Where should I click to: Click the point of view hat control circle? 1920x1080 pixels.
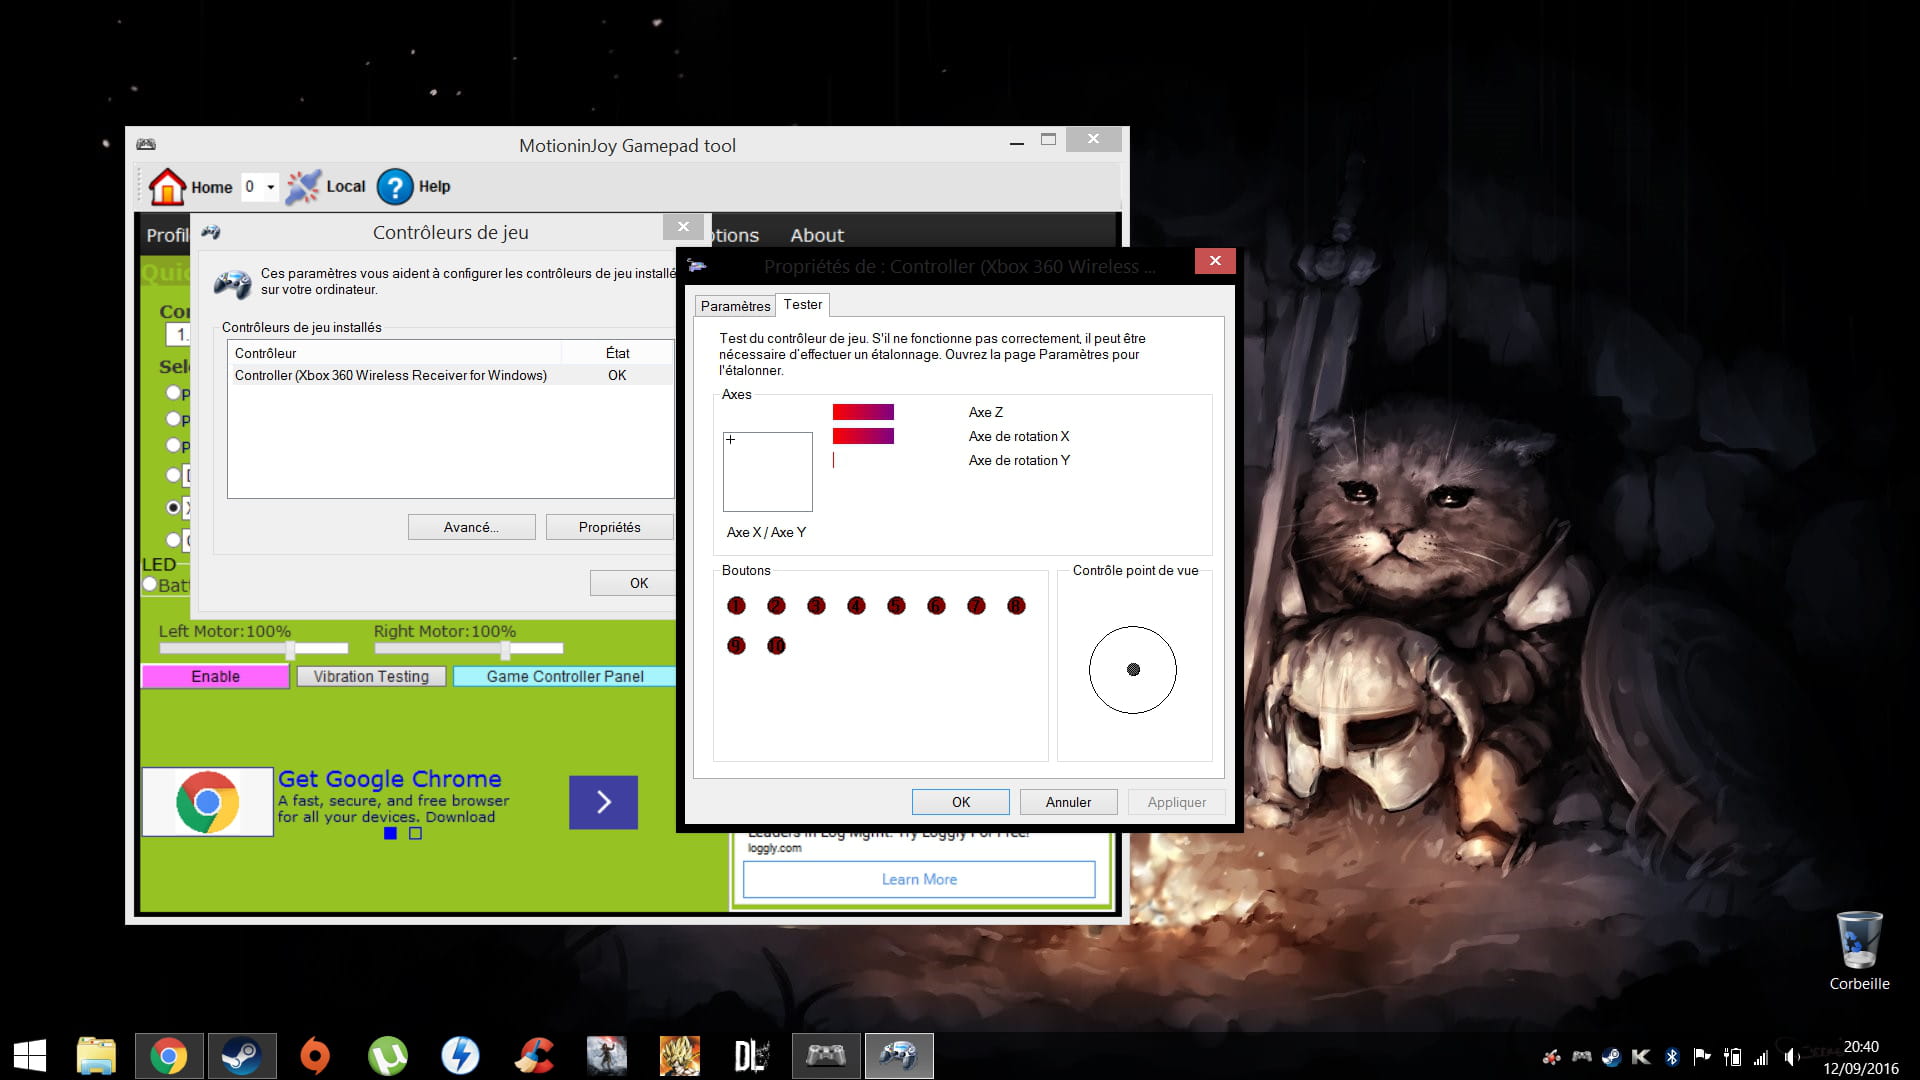click(x=1133, y=670)
